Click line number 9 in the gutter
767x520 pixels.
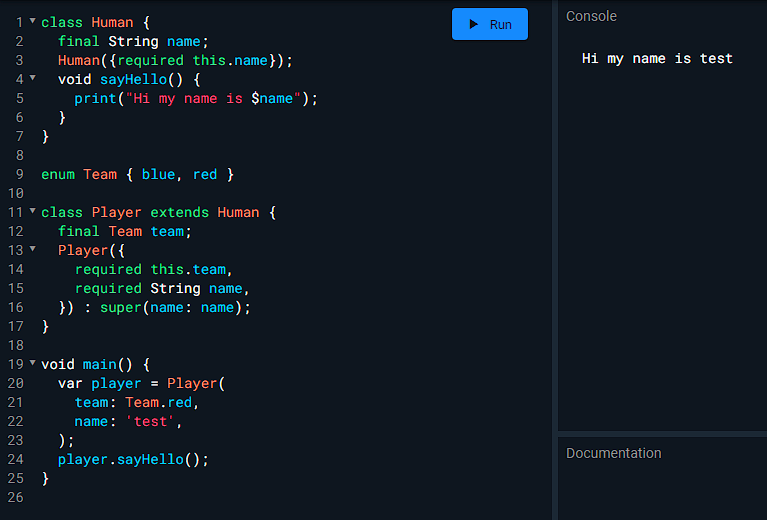(x=20, y=174)
